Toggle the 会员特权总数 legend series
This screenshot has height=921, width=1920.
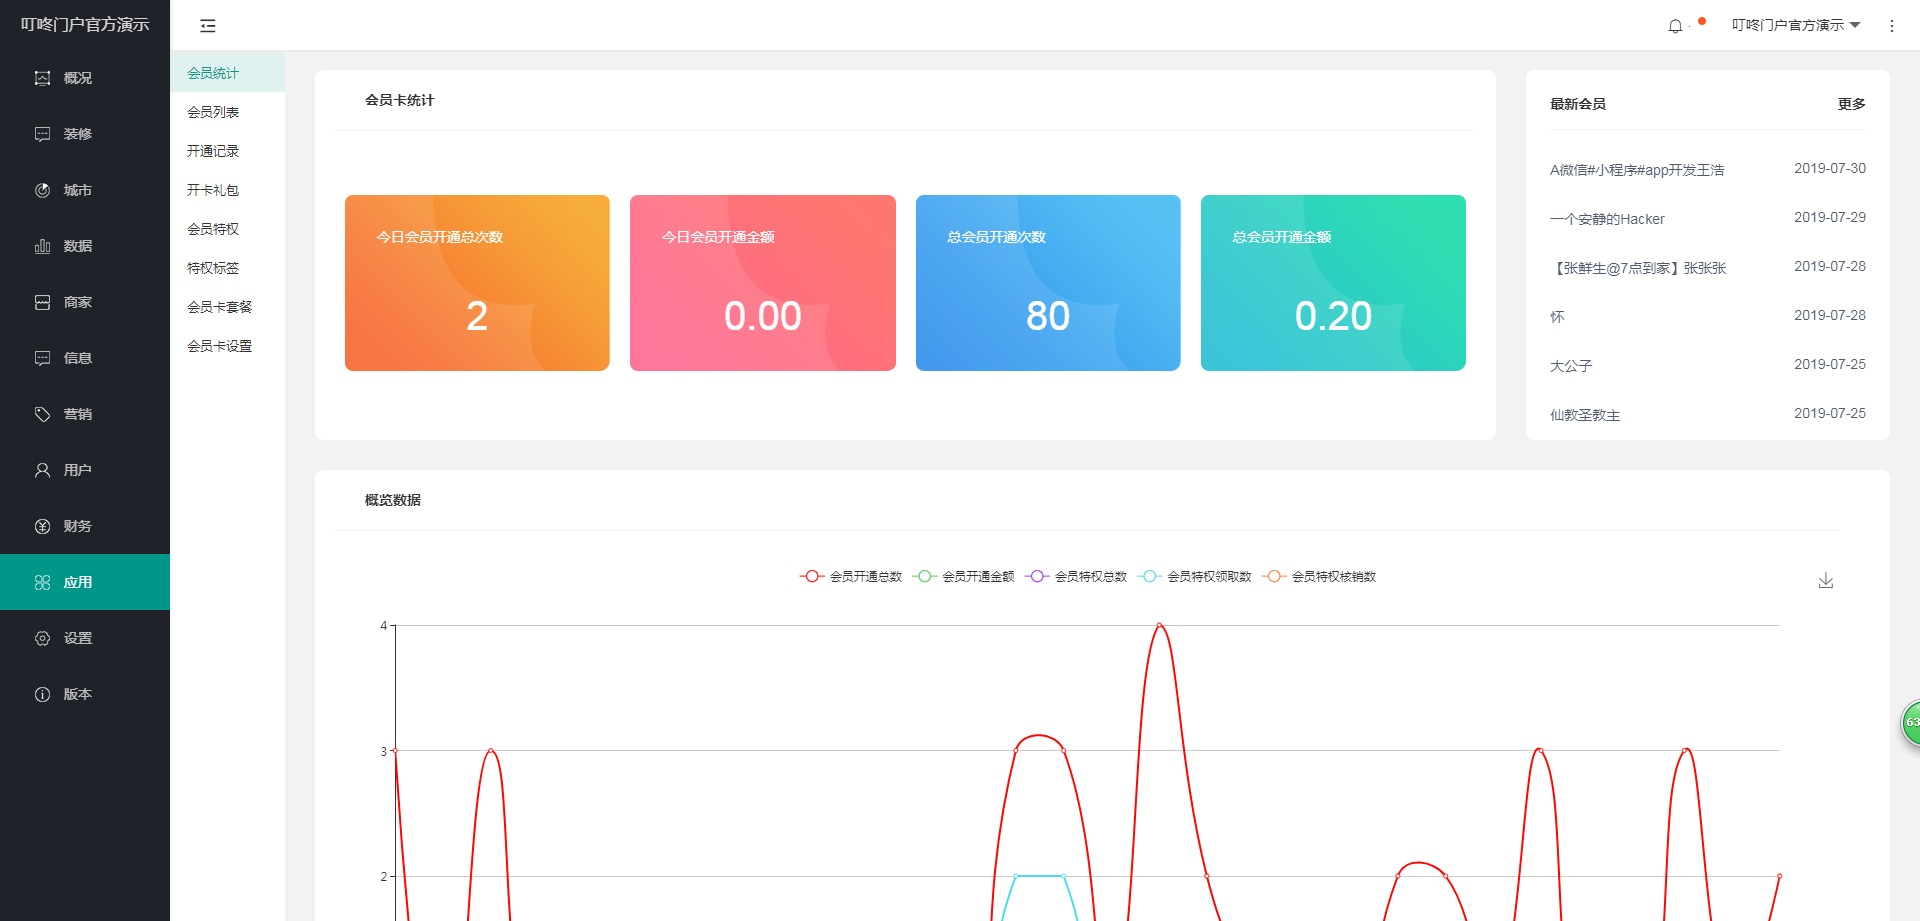click(1076, 576)
